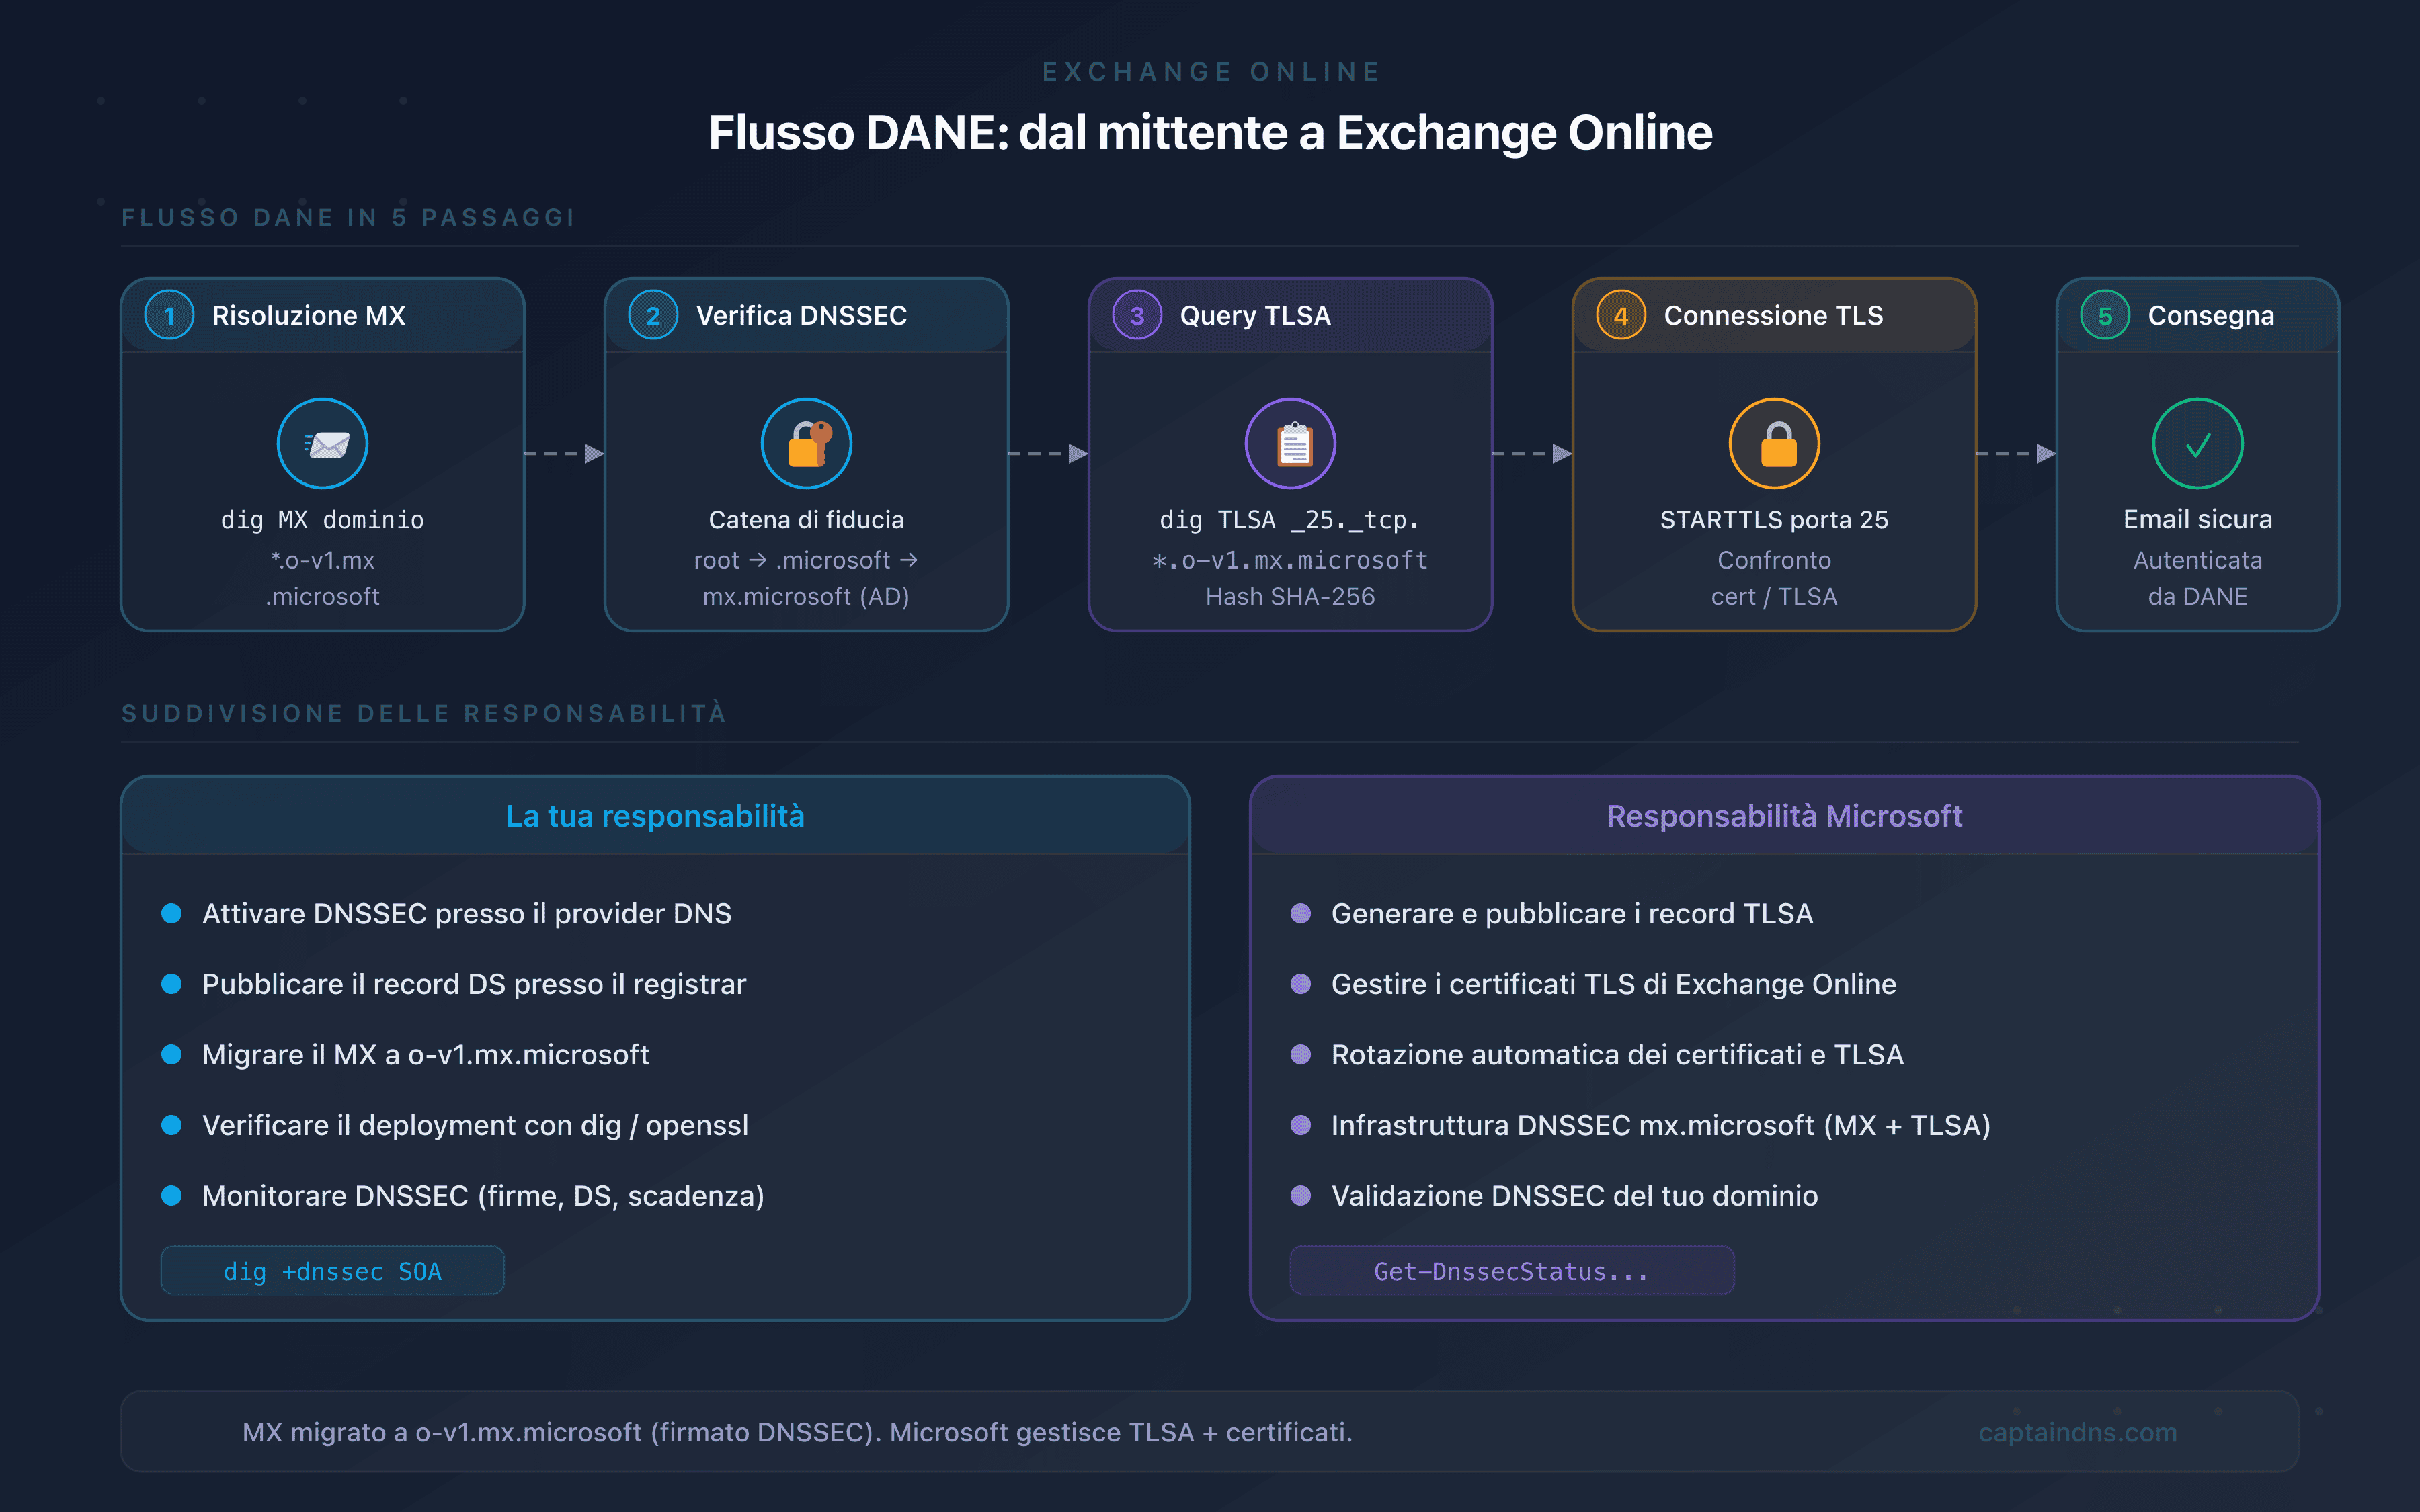Image resolution: width=2420 pixels, height=1512 pixels.
Task: Click the 'cert / TLSA' text
Action: pyautogui.click(x=1775, y=597)
